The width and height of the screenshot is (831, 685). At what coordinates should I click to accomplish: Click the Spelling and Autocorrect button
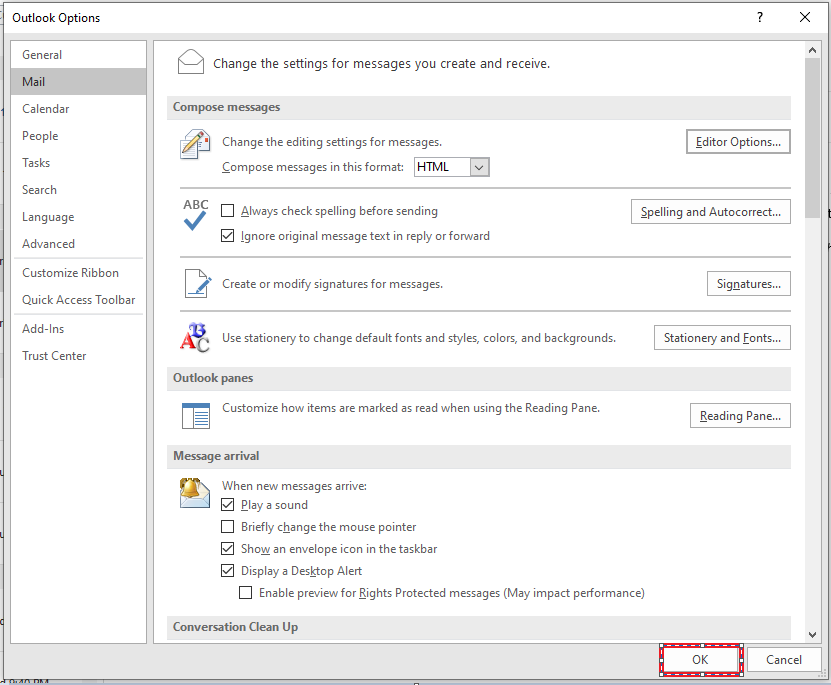point(710,211)
